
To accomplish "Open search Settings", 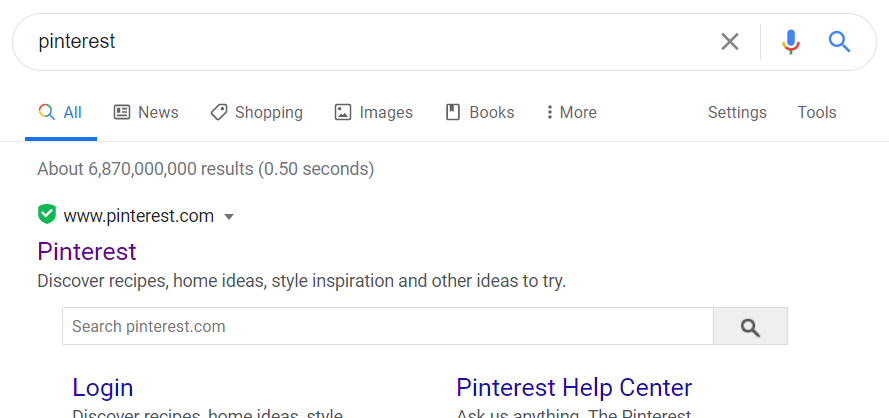I will [737, 112].
